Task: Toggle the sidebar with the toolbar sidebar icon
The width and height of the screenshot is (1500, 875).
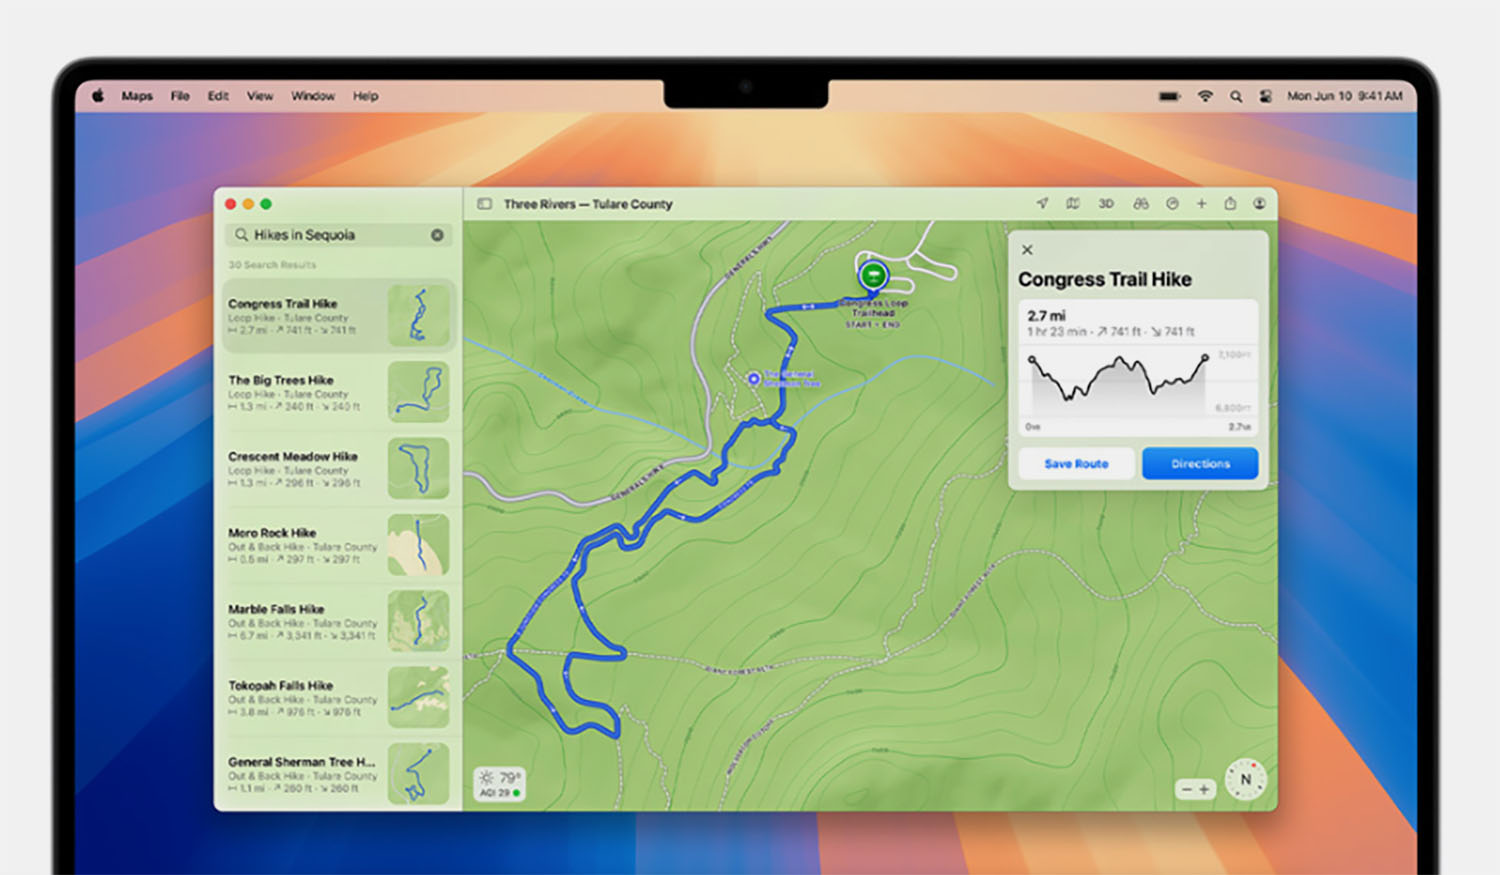Action: tap(484, 204)
